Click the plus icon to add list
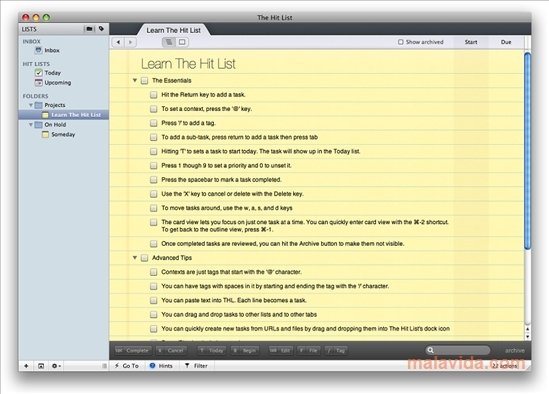This screenshot has width=549, height=394. click(x=26, y=366)
